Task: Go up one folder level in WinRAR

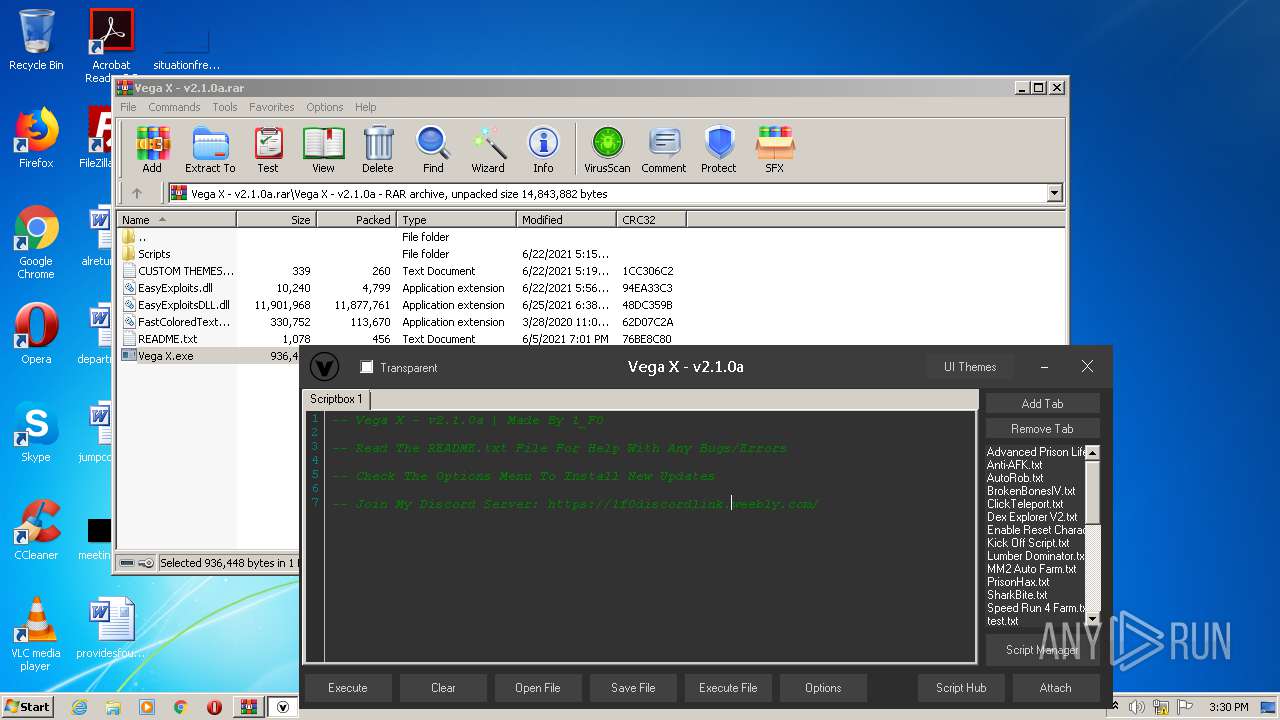Action: coord(137,194)
